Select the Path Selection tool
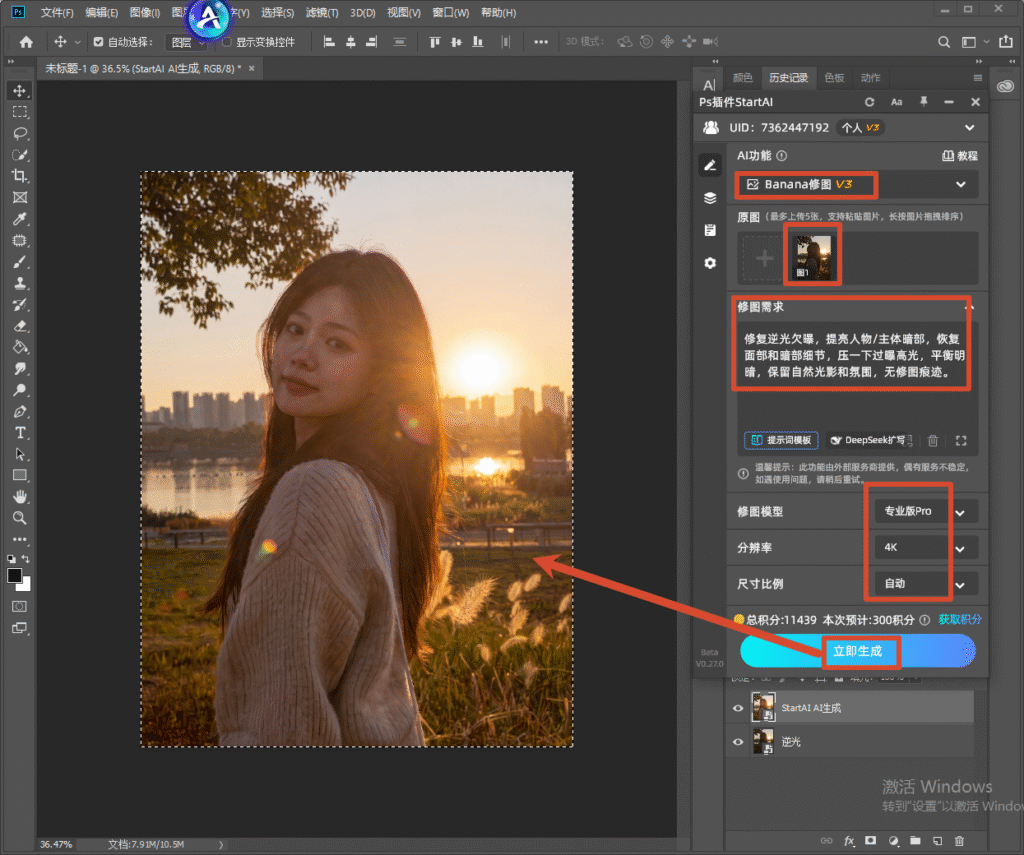The image size is (1024, 855). tap(20, 455)
